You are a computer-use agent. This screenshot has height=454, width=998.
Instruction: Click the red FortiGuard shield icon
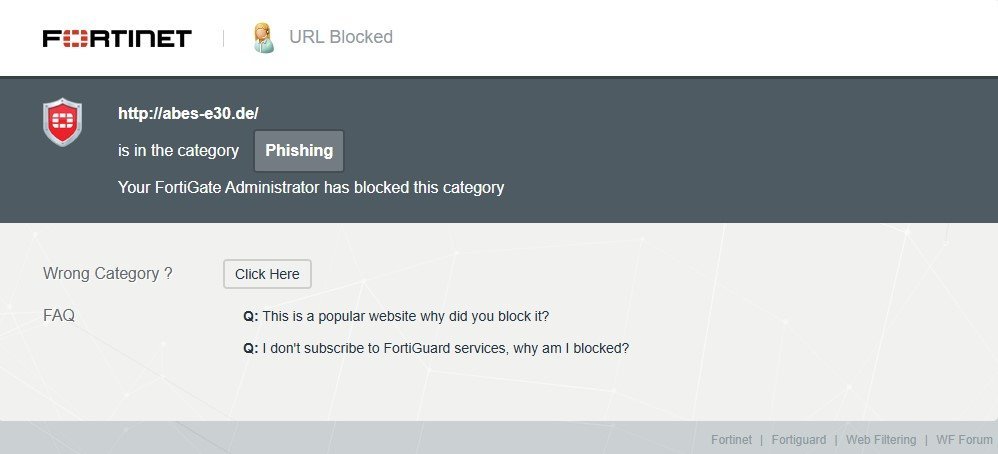(x=62, y=122)
